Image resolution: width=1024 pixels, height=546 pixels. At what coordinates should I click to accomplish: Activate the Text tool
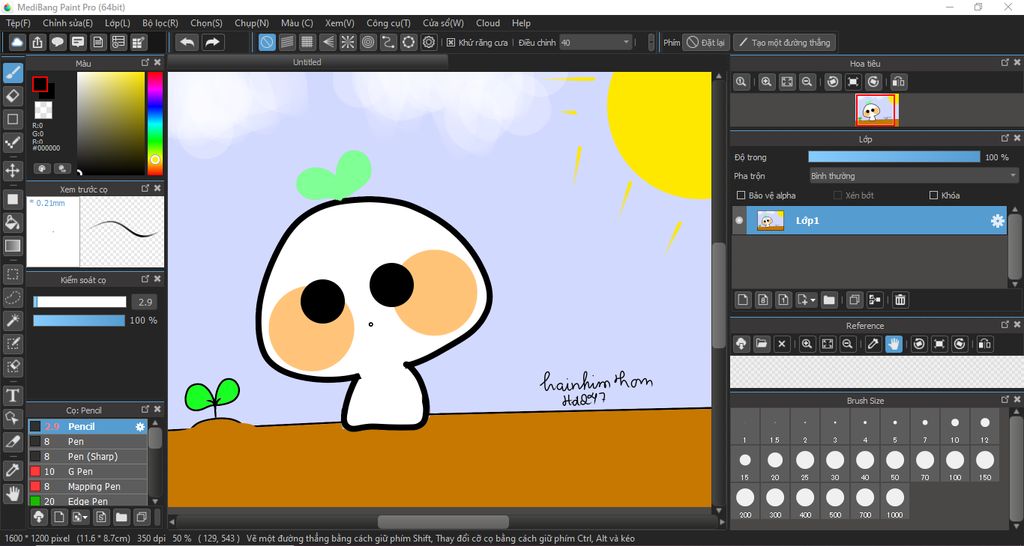coord(13,396)
